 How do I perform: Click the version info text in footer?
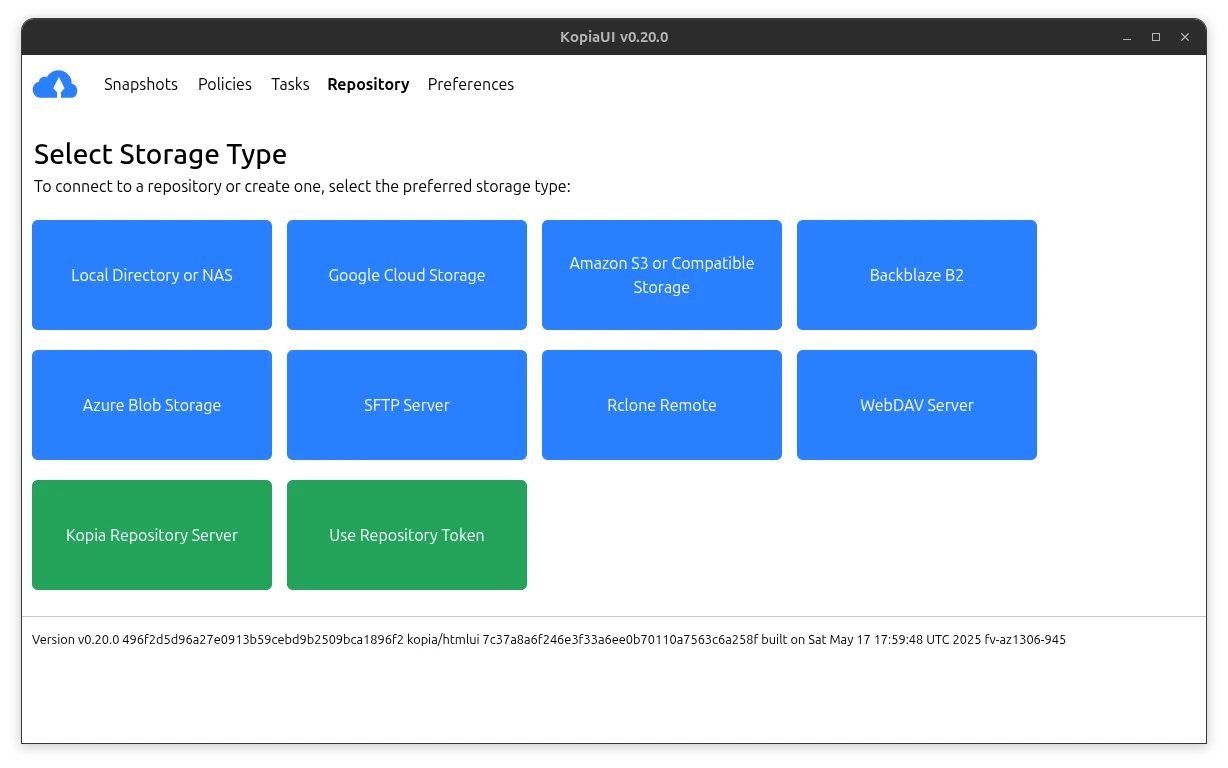[x=548, y=640]
